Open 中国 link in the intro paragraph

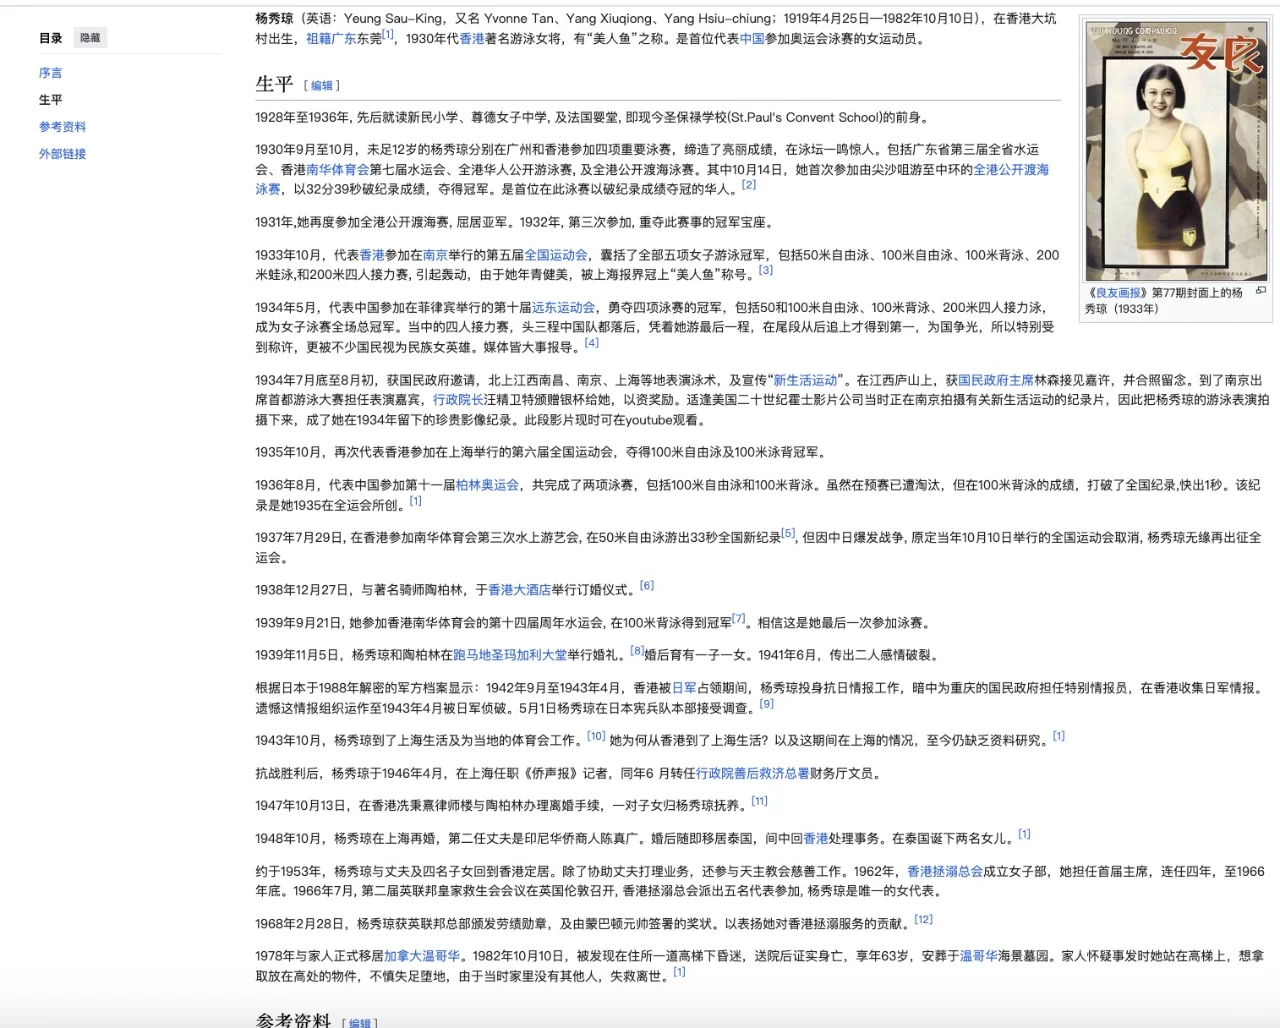(752, 39)
